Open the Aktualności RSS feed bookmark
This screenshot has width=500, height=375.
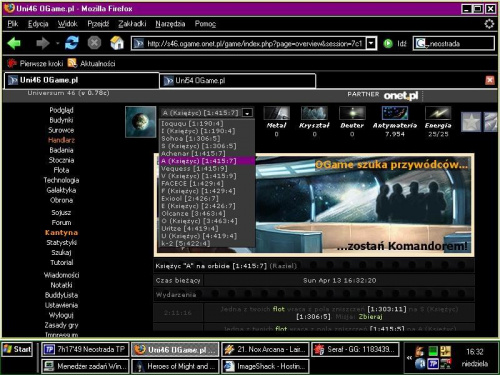click(x=92, y=63)
